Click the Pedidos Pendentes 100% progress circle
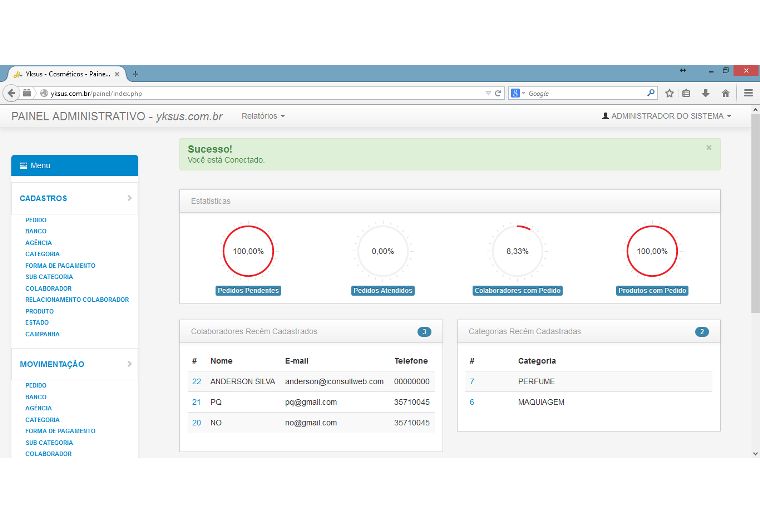Screen dimensions: 760x520 tap(248, 251)
